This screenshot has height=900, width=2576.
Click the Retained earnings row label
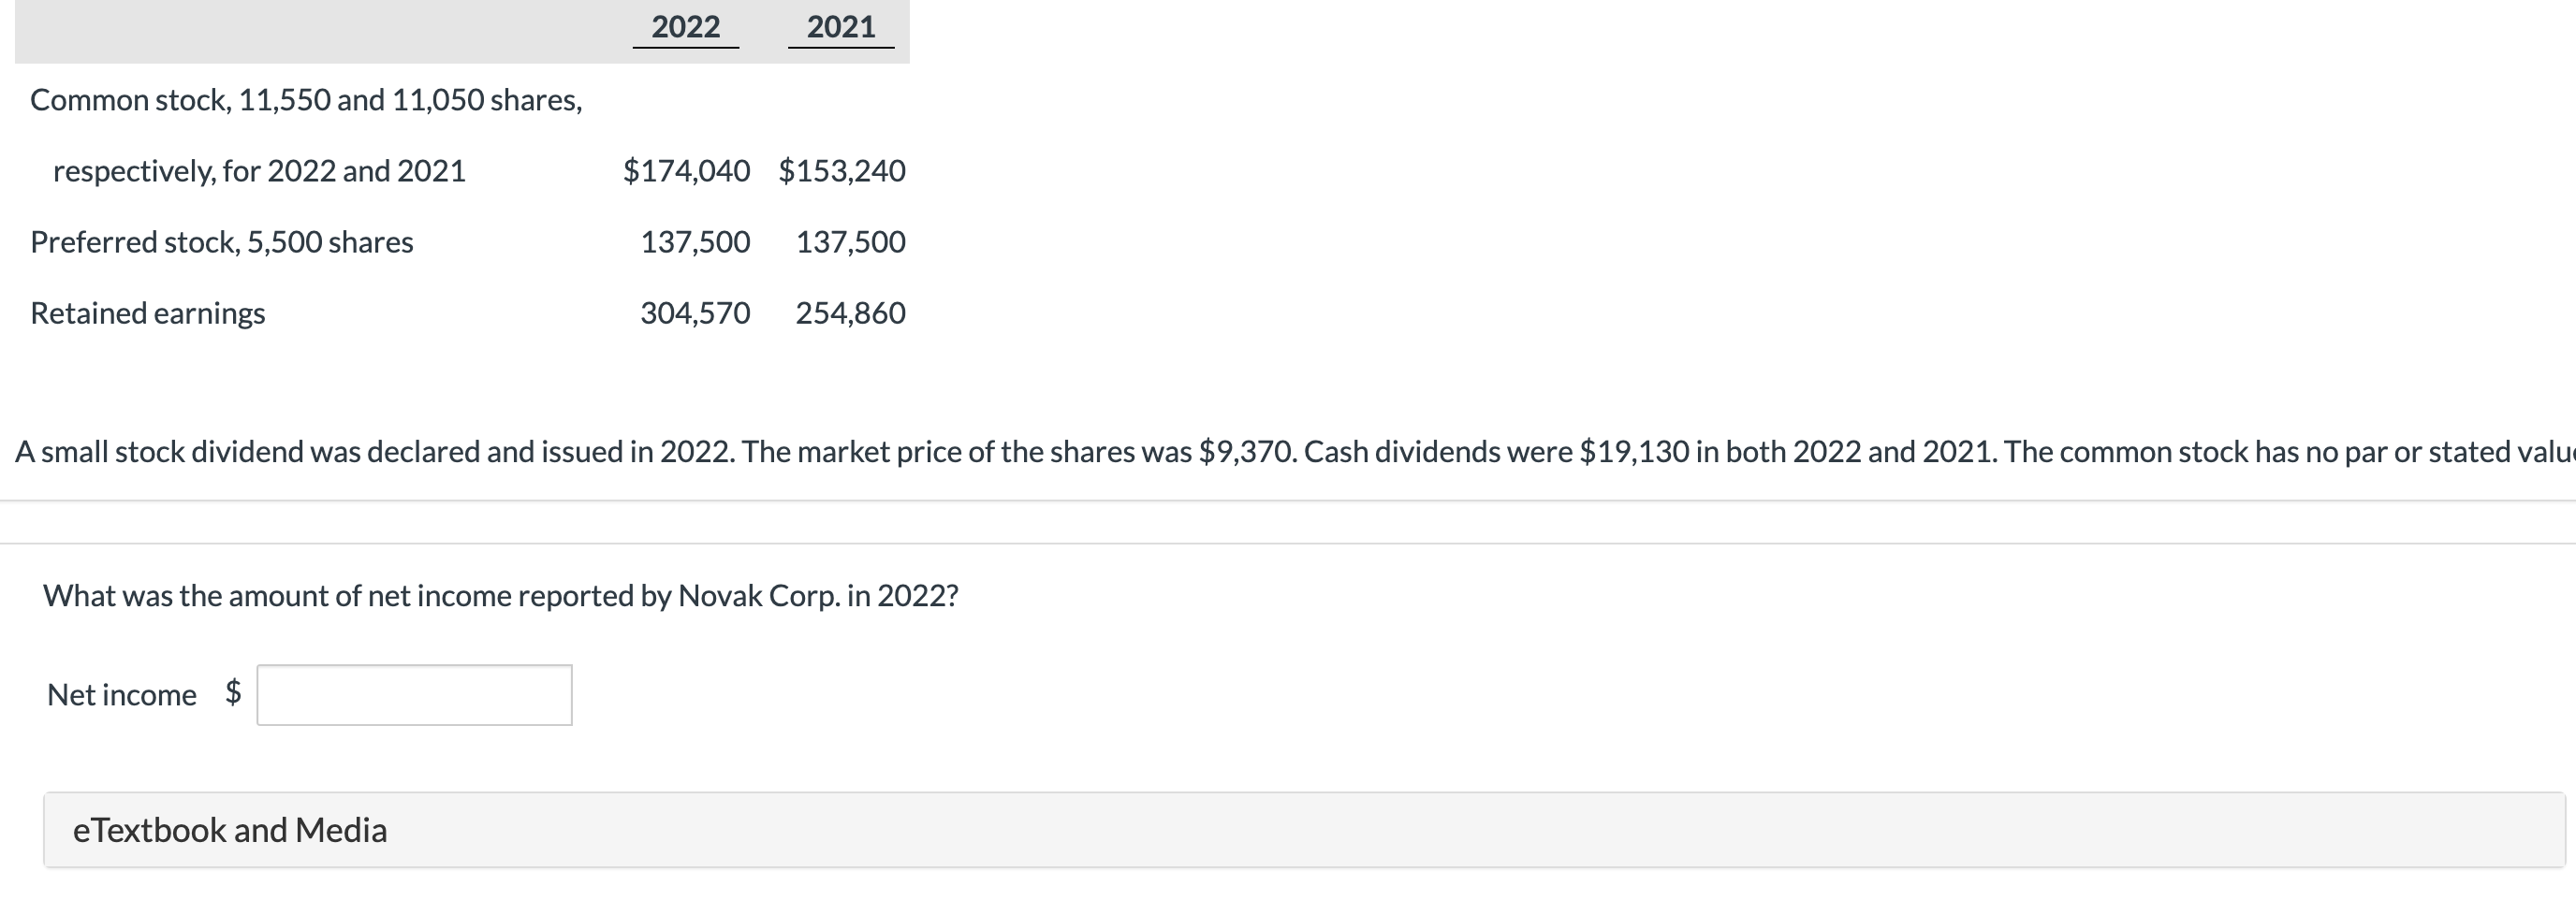(x=148, y=312)
